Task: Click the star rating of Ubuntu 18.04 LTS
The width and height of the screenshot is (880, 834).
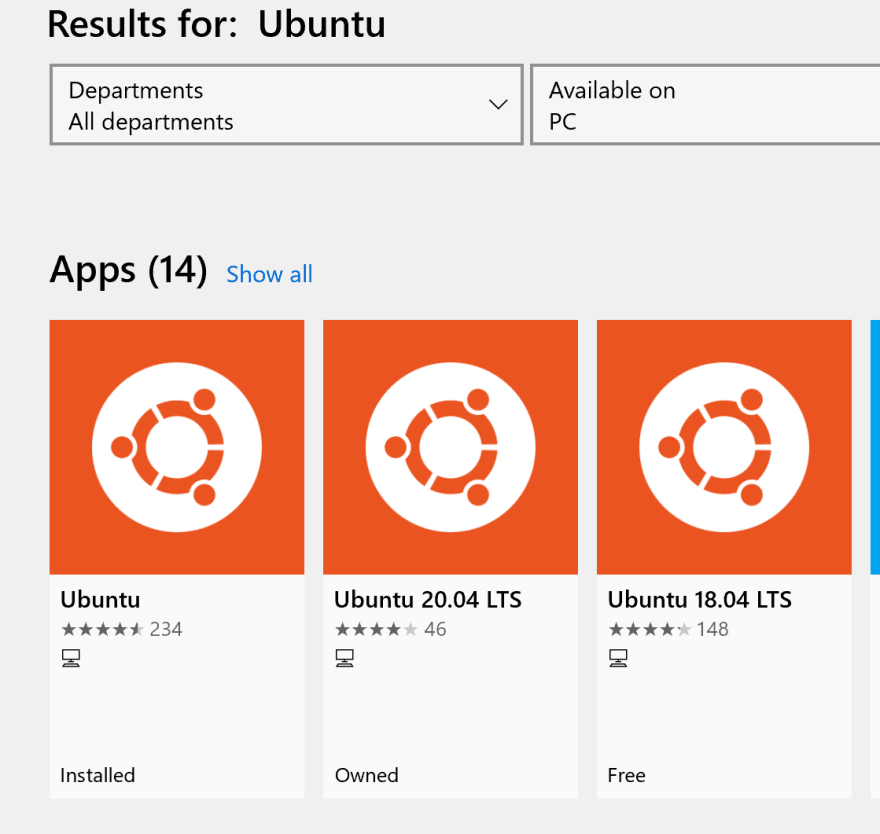Action: pos(650,629)
